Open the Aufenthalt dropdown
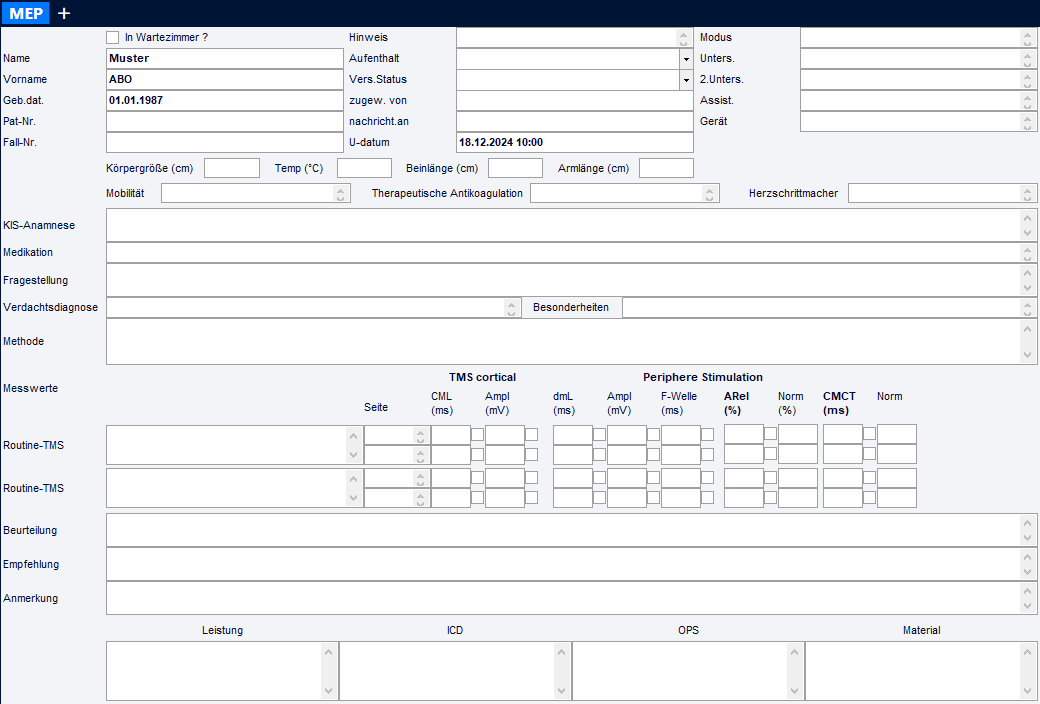 686,59
